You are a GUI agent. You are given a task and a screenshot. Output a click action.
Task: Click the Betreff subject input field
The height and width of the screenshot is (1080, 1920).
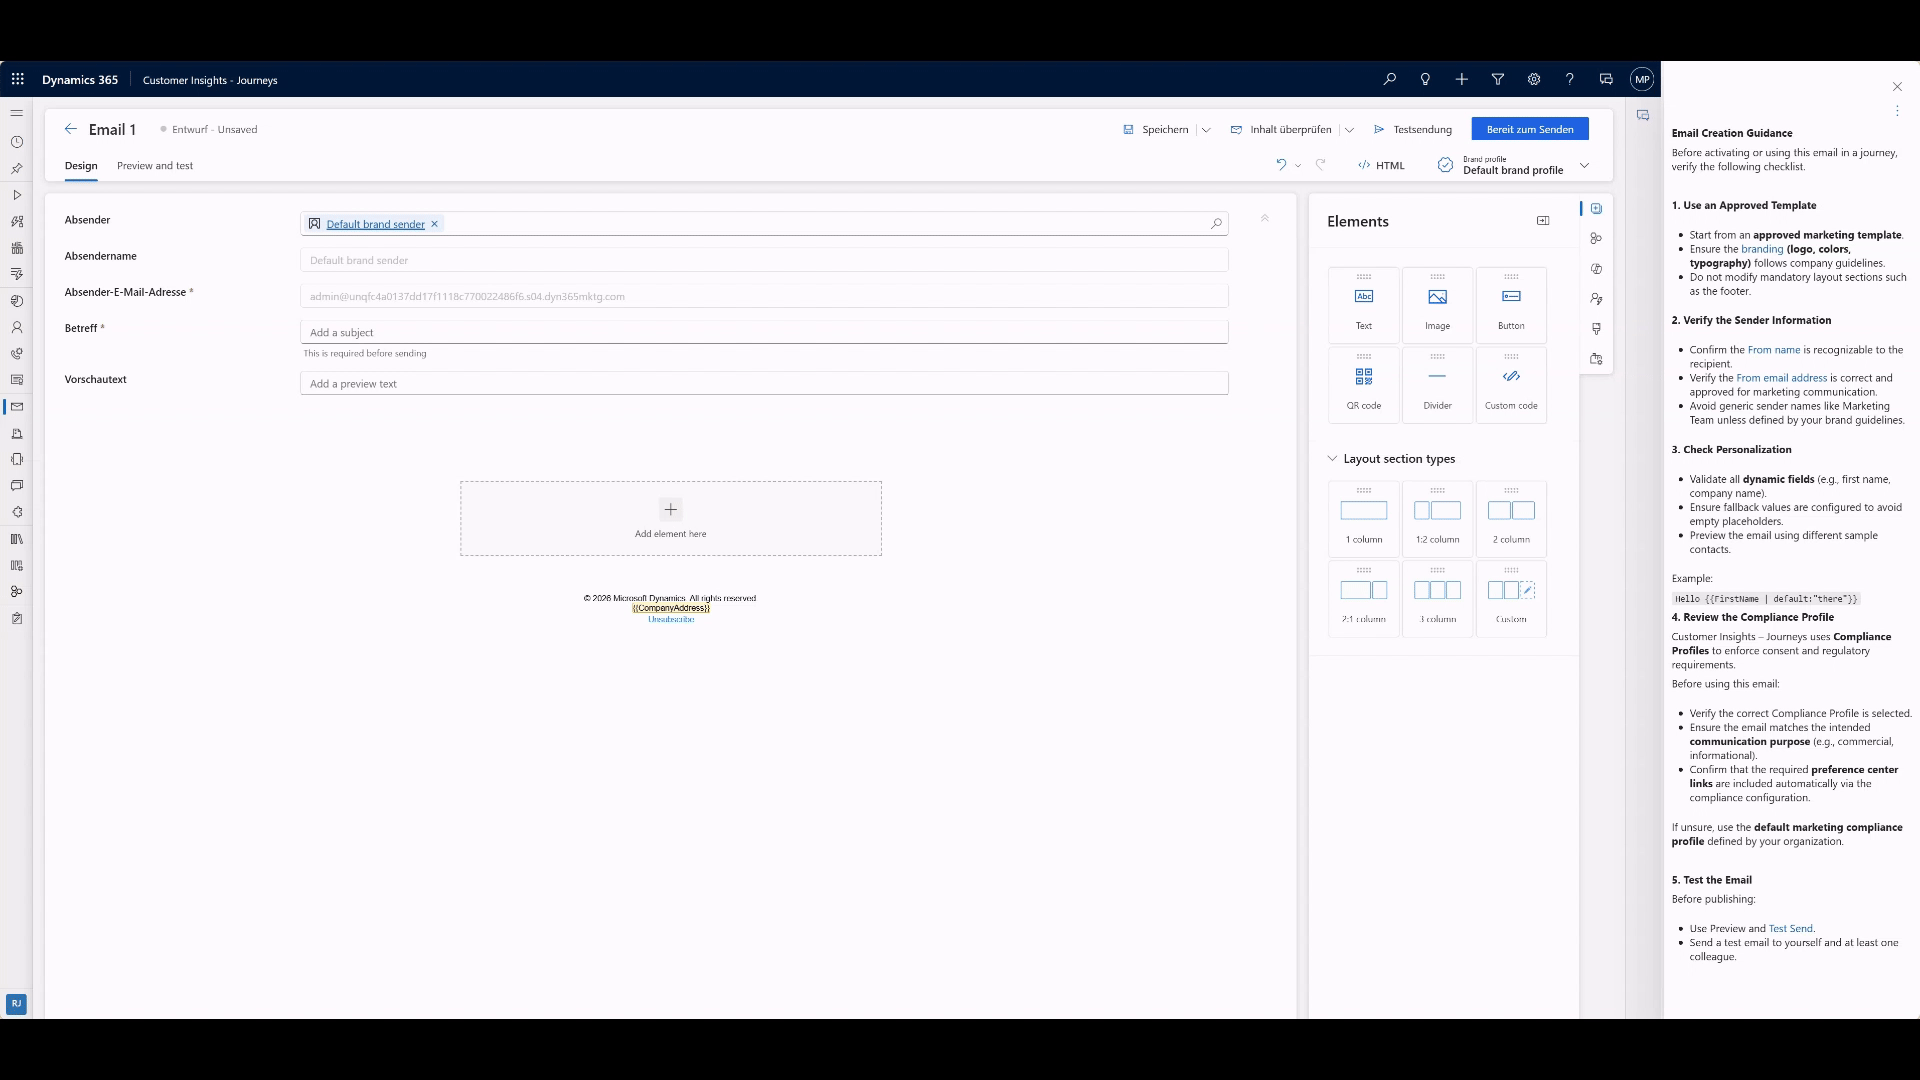click(763, 331)
